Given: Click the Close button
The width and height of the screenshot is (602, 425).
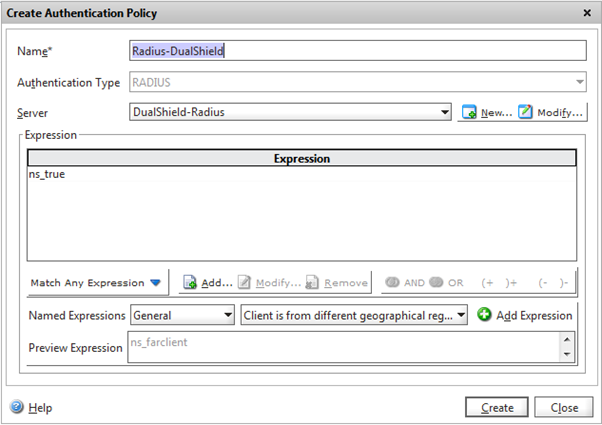Looking at the screenshot, I should [563, 407].
